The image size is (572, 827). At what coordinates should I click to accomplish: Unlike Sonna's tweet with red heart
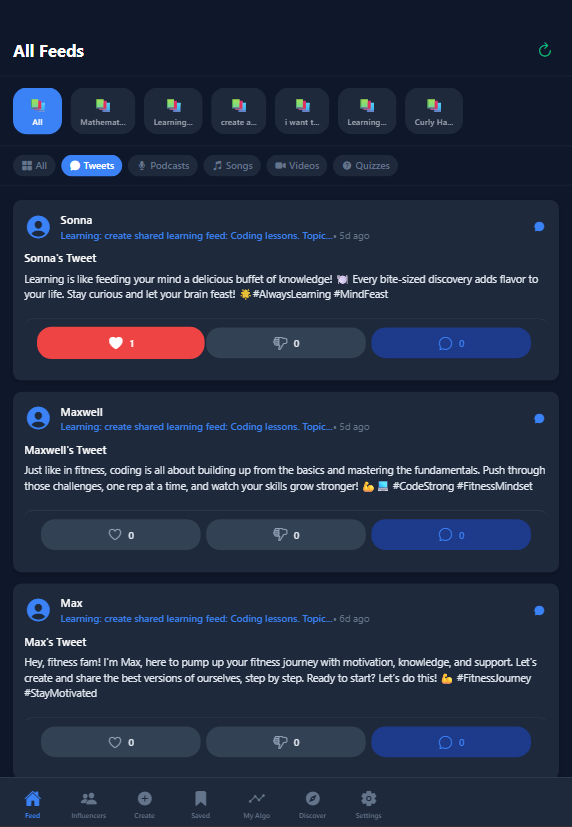pos(121,343)
